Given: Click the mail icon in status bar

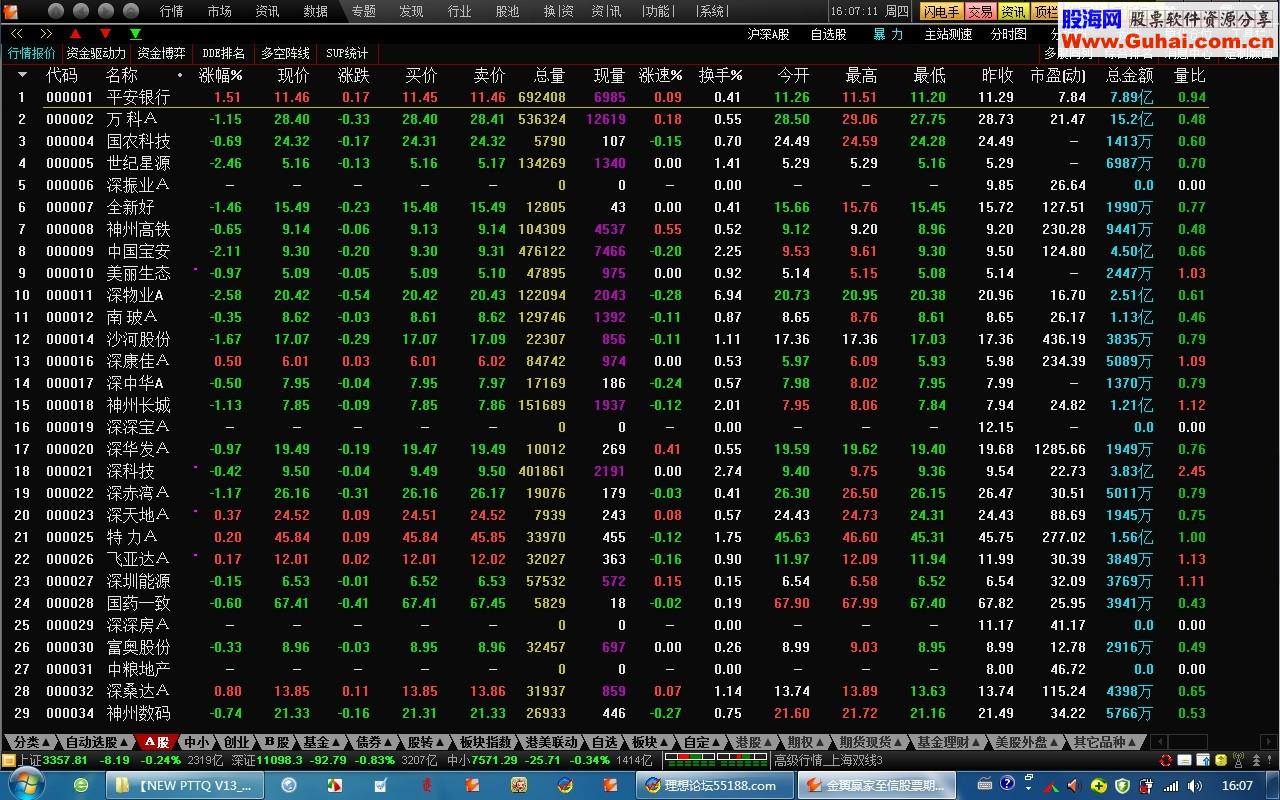Looking at the screenshot, I should coord(1184,760).
